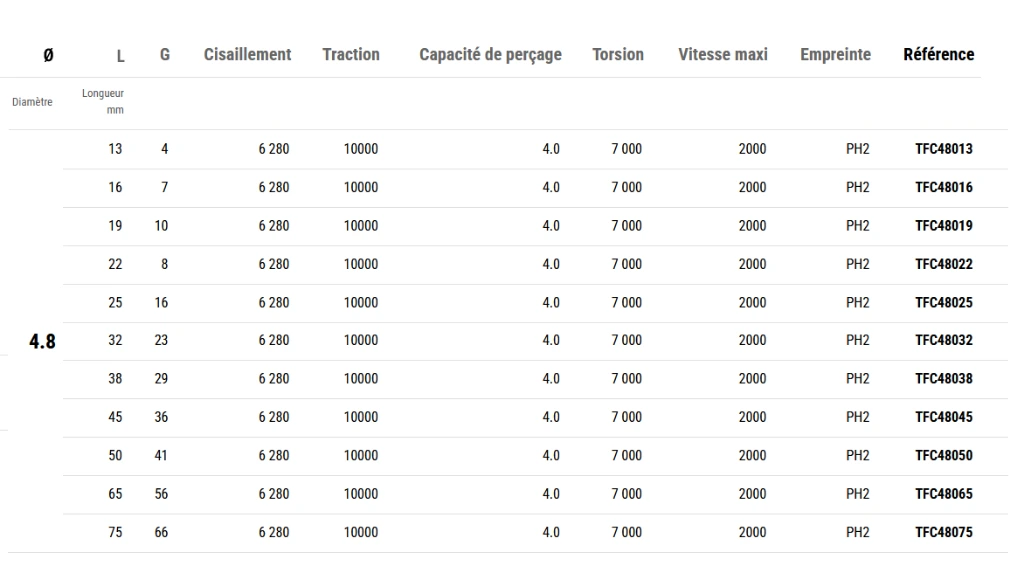Select reference TFC48065
Viewport: 1024px width, 566px height.
(944, 494)
